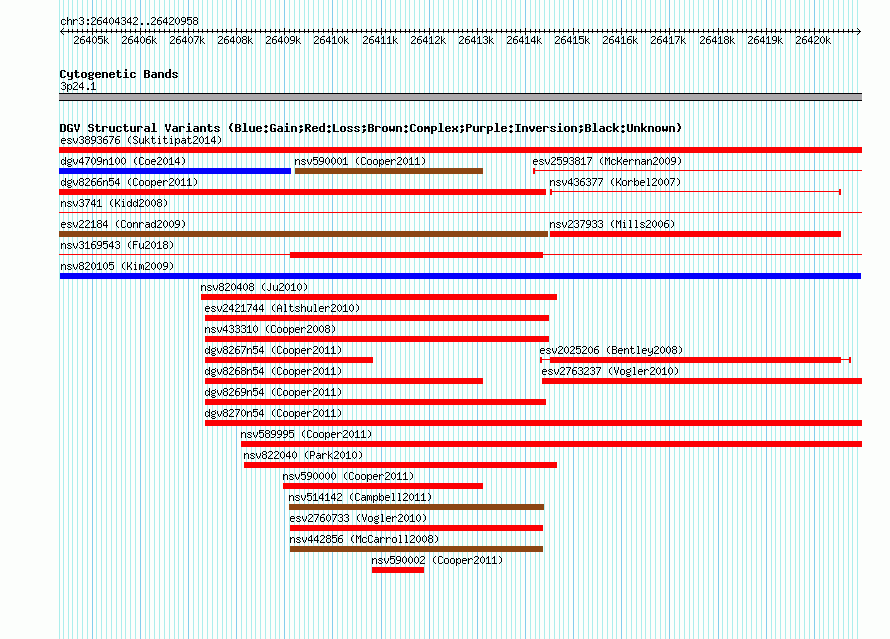
Task: Open the esv2593817 (McKernan2009) variant label
Action: pos(607,161)
